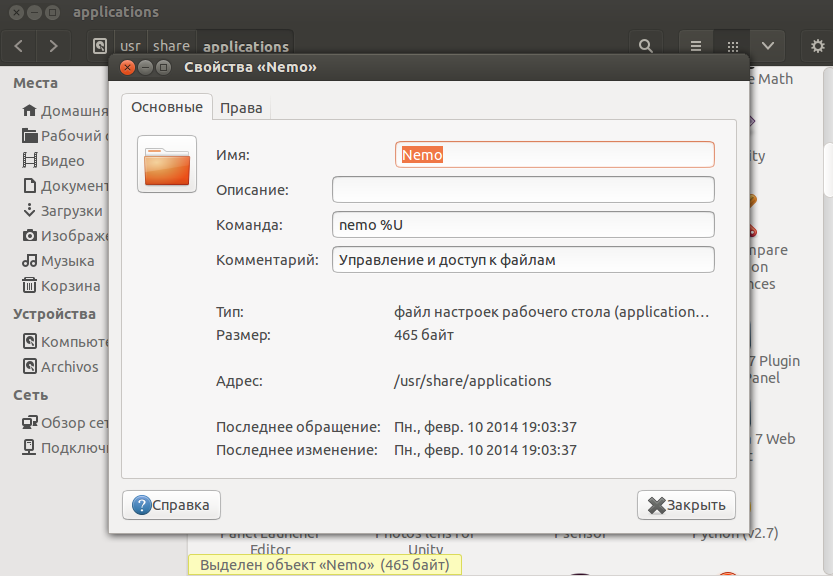
Task: Switch to the Права tab
Action: [x=241, y=108]
